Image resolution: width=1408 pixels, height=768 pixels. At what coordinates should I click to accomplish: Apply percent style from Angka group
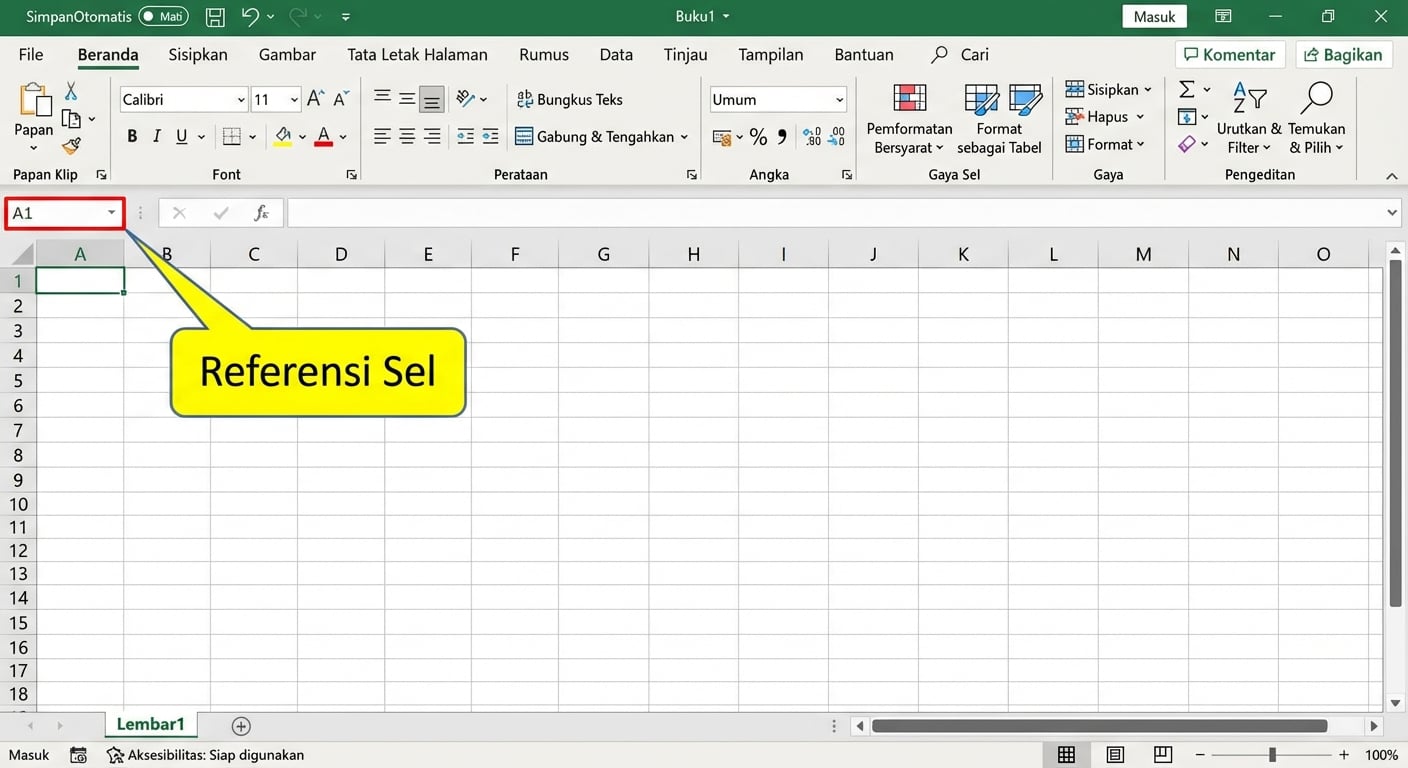pos(758,136)
